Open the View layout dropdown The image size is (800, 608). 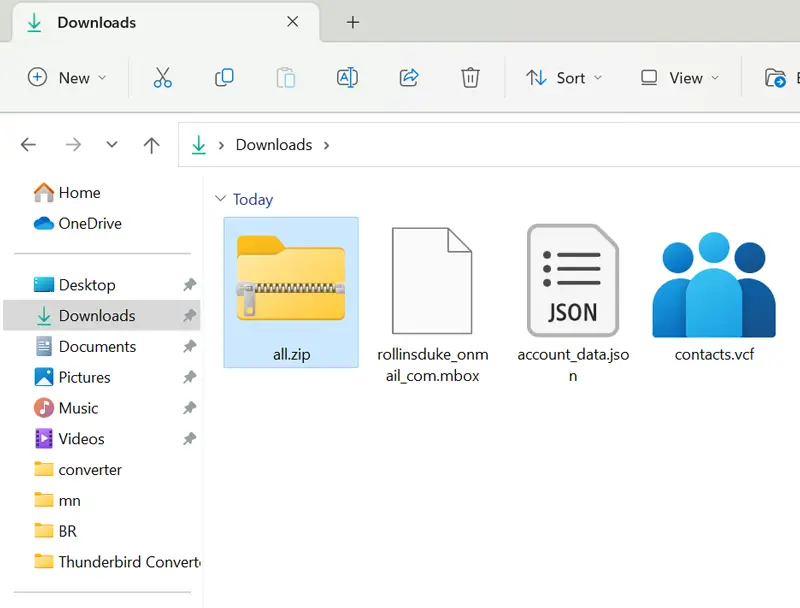click(x=680, y=78)
